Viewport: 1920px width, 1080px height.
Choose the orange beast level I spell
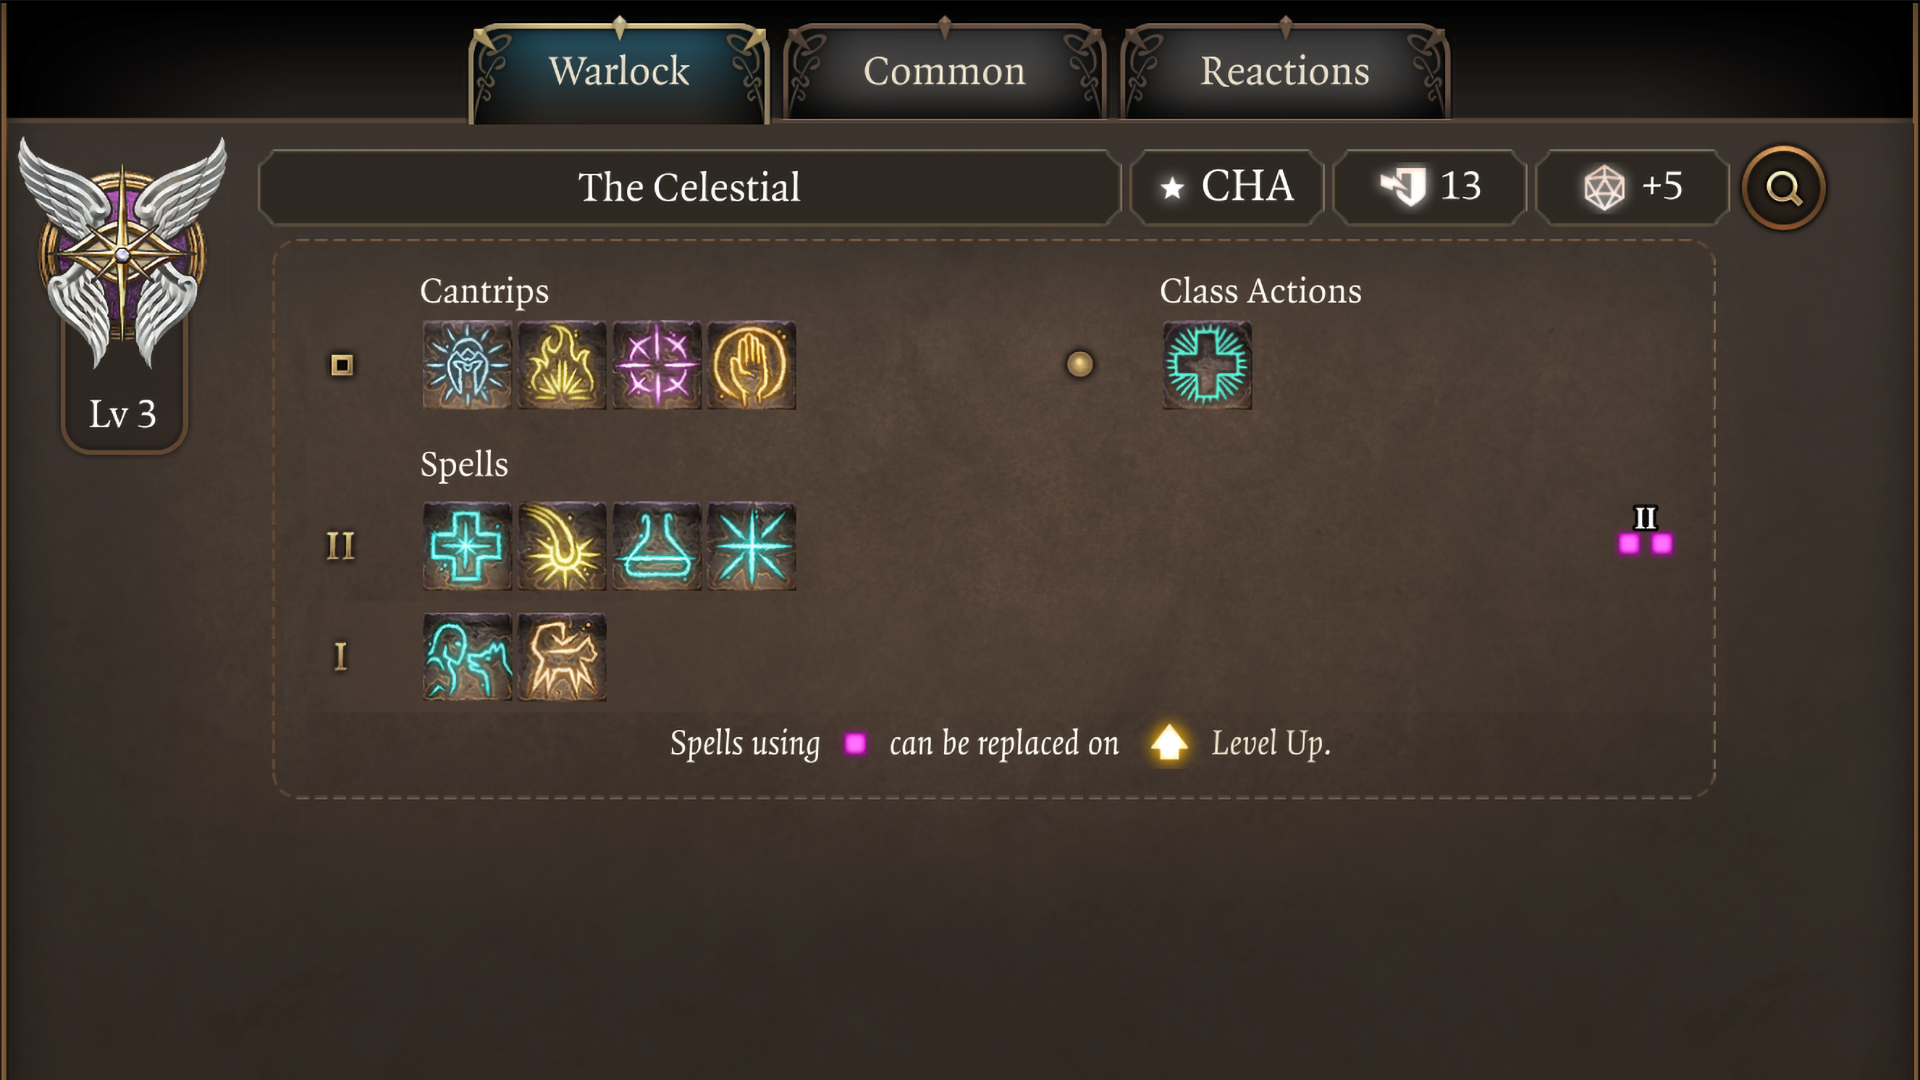(562, 657)
